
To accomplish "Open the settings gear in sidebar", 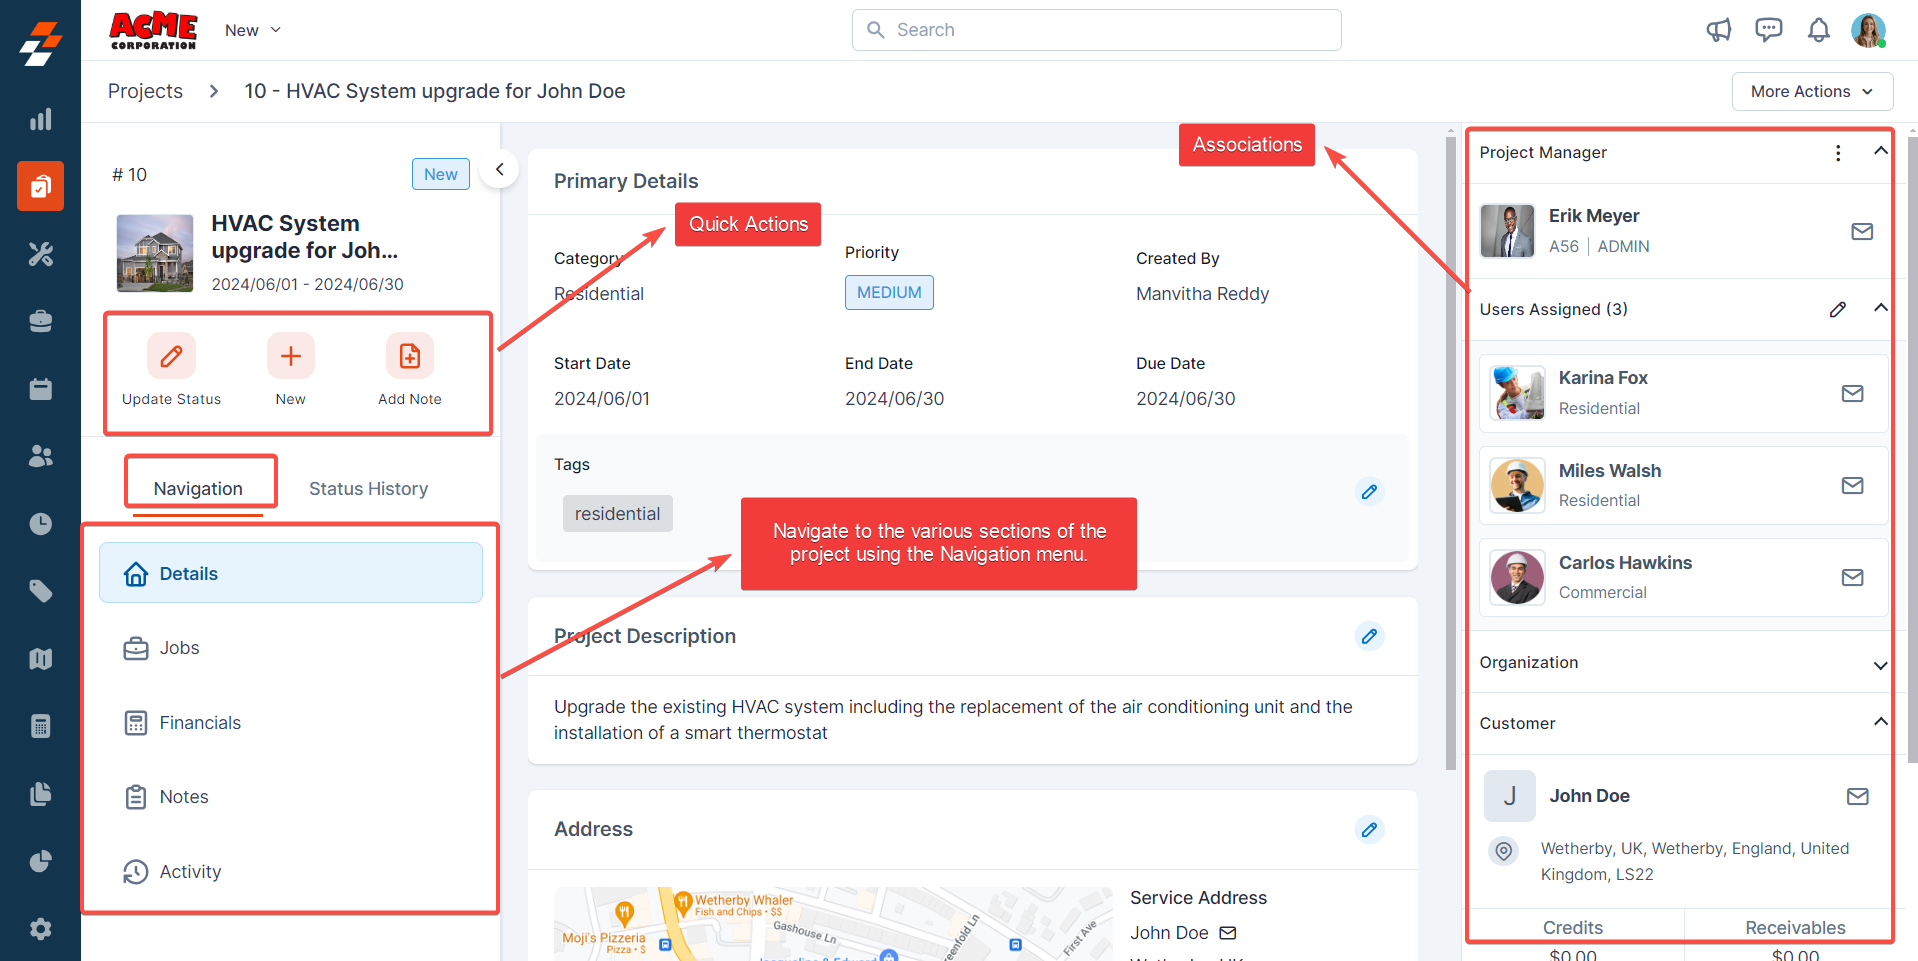I will [x=40, y=929].
